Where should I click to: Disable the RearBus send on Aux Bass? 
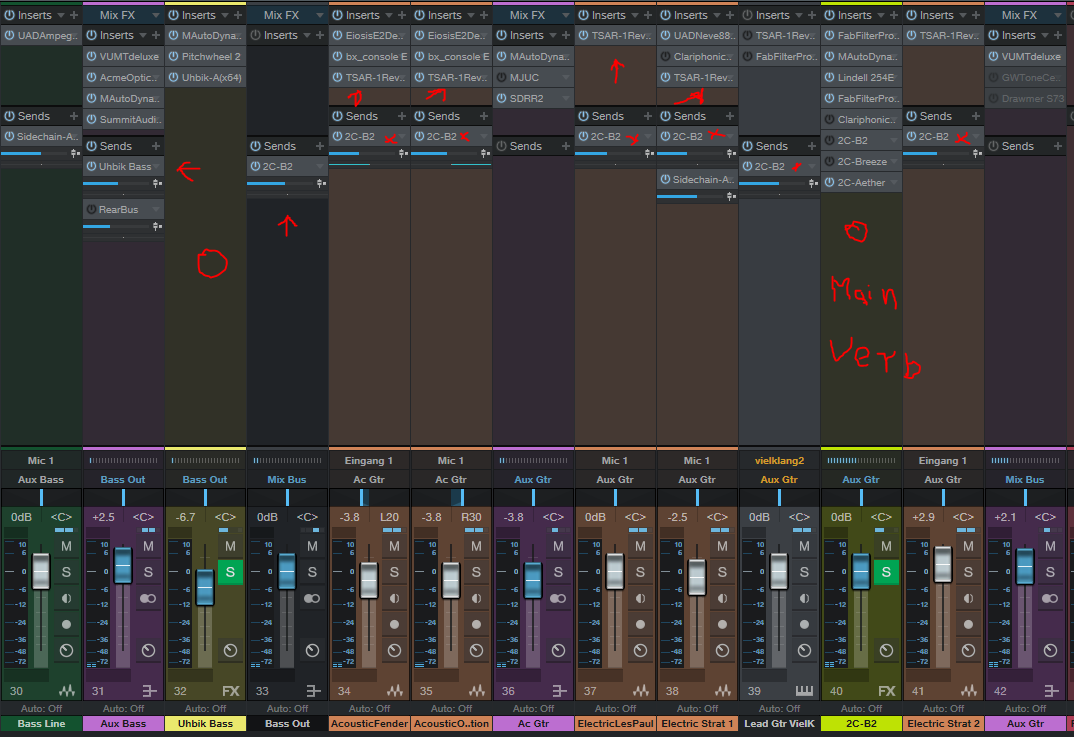point(92,210)
